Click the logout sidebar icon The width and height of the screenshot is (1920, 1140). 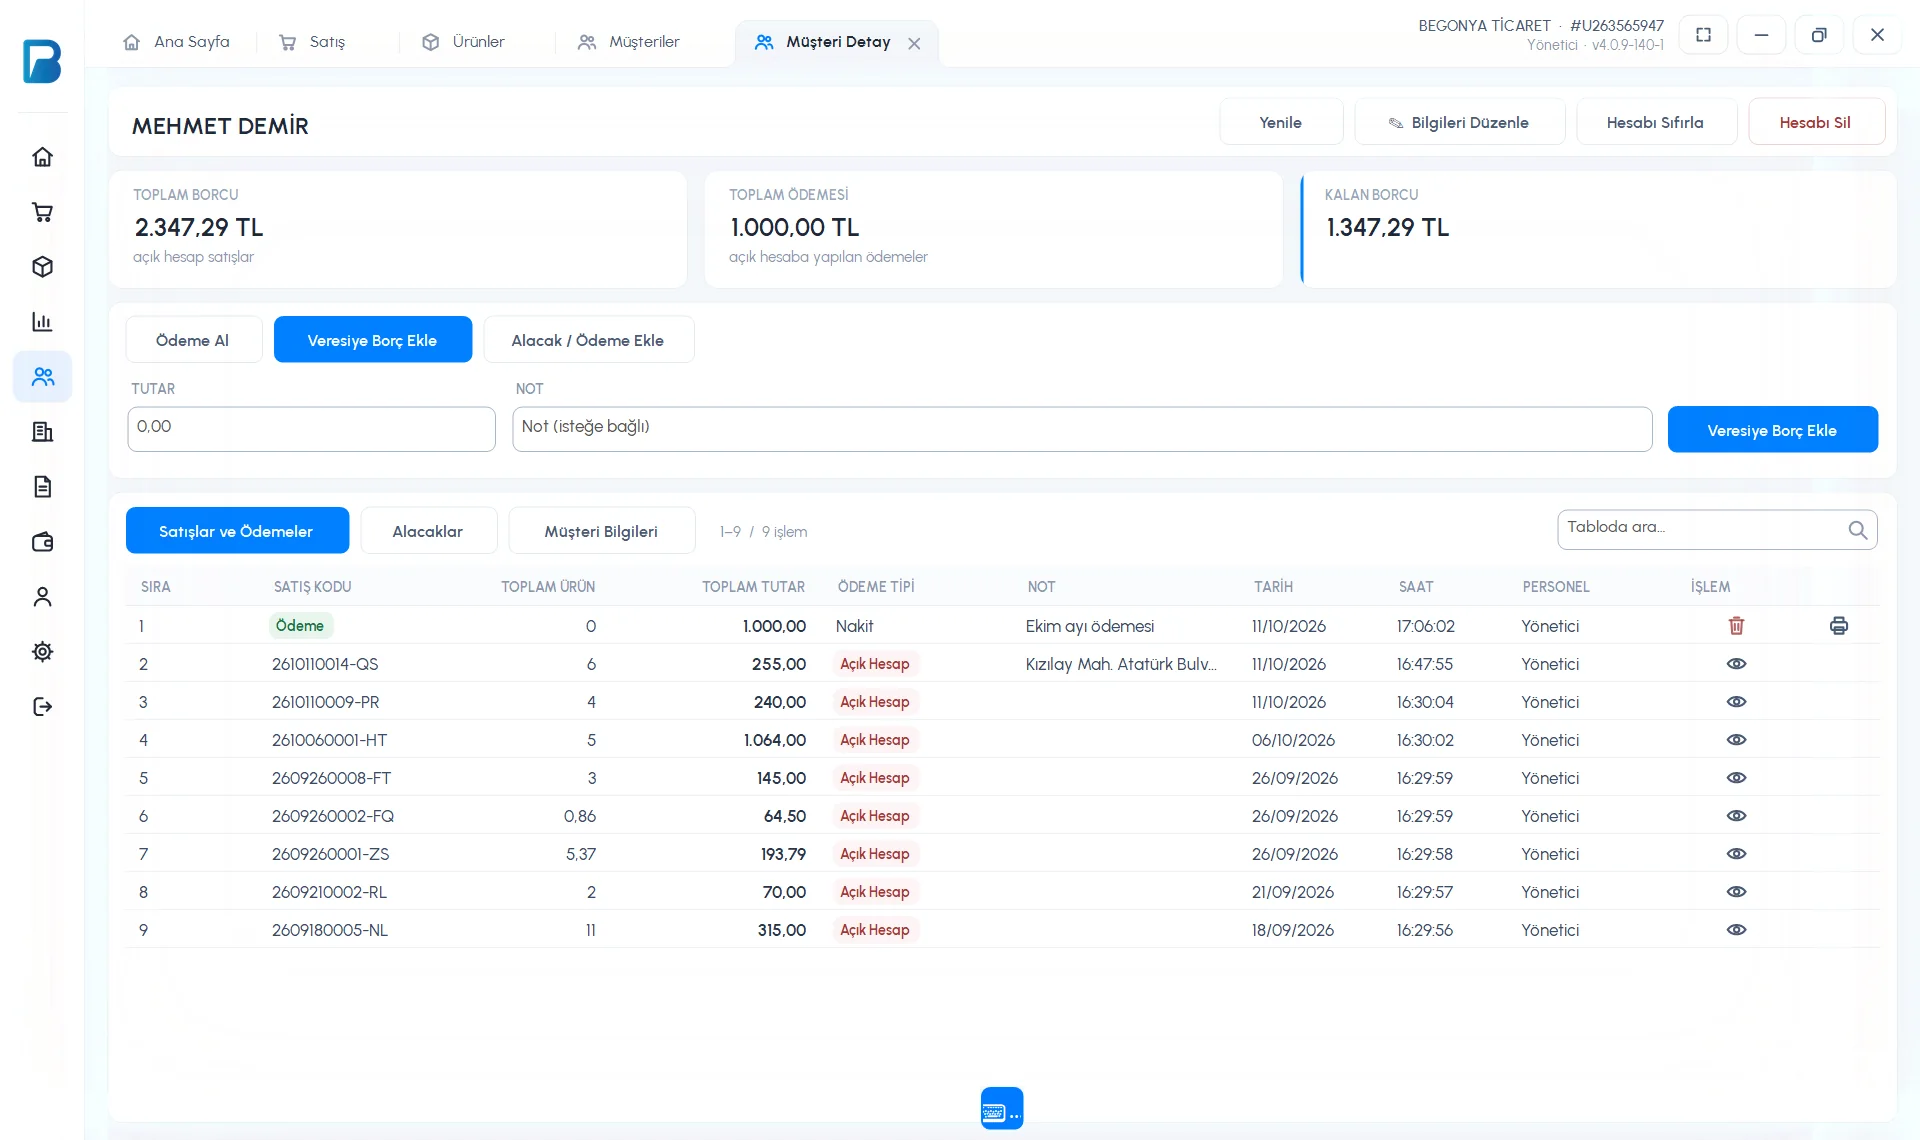click(42, 707)
